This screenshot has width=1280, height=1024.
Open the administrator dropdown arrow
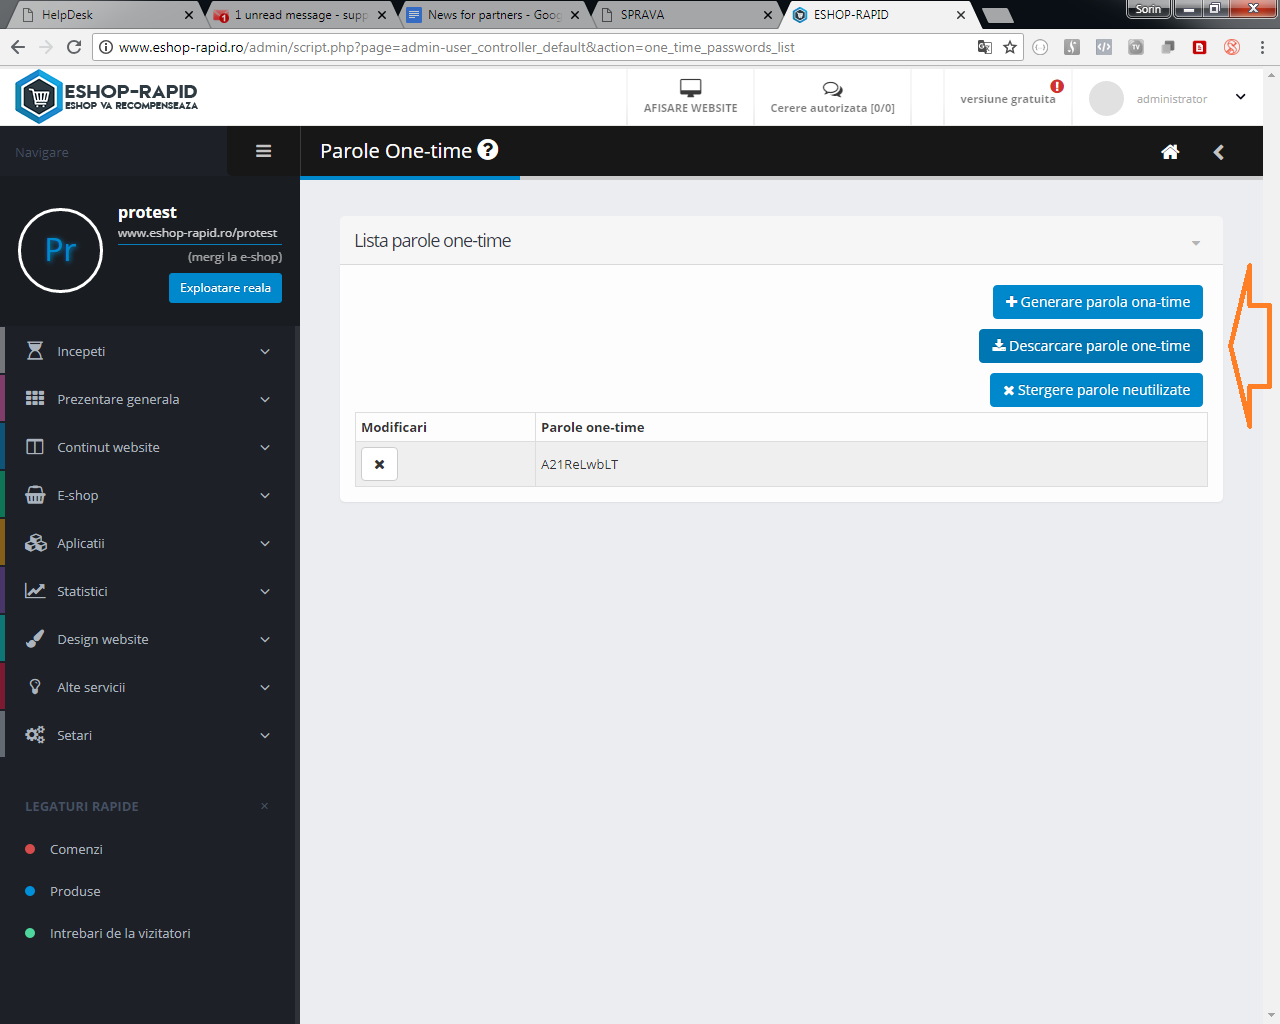point(1241,97)
